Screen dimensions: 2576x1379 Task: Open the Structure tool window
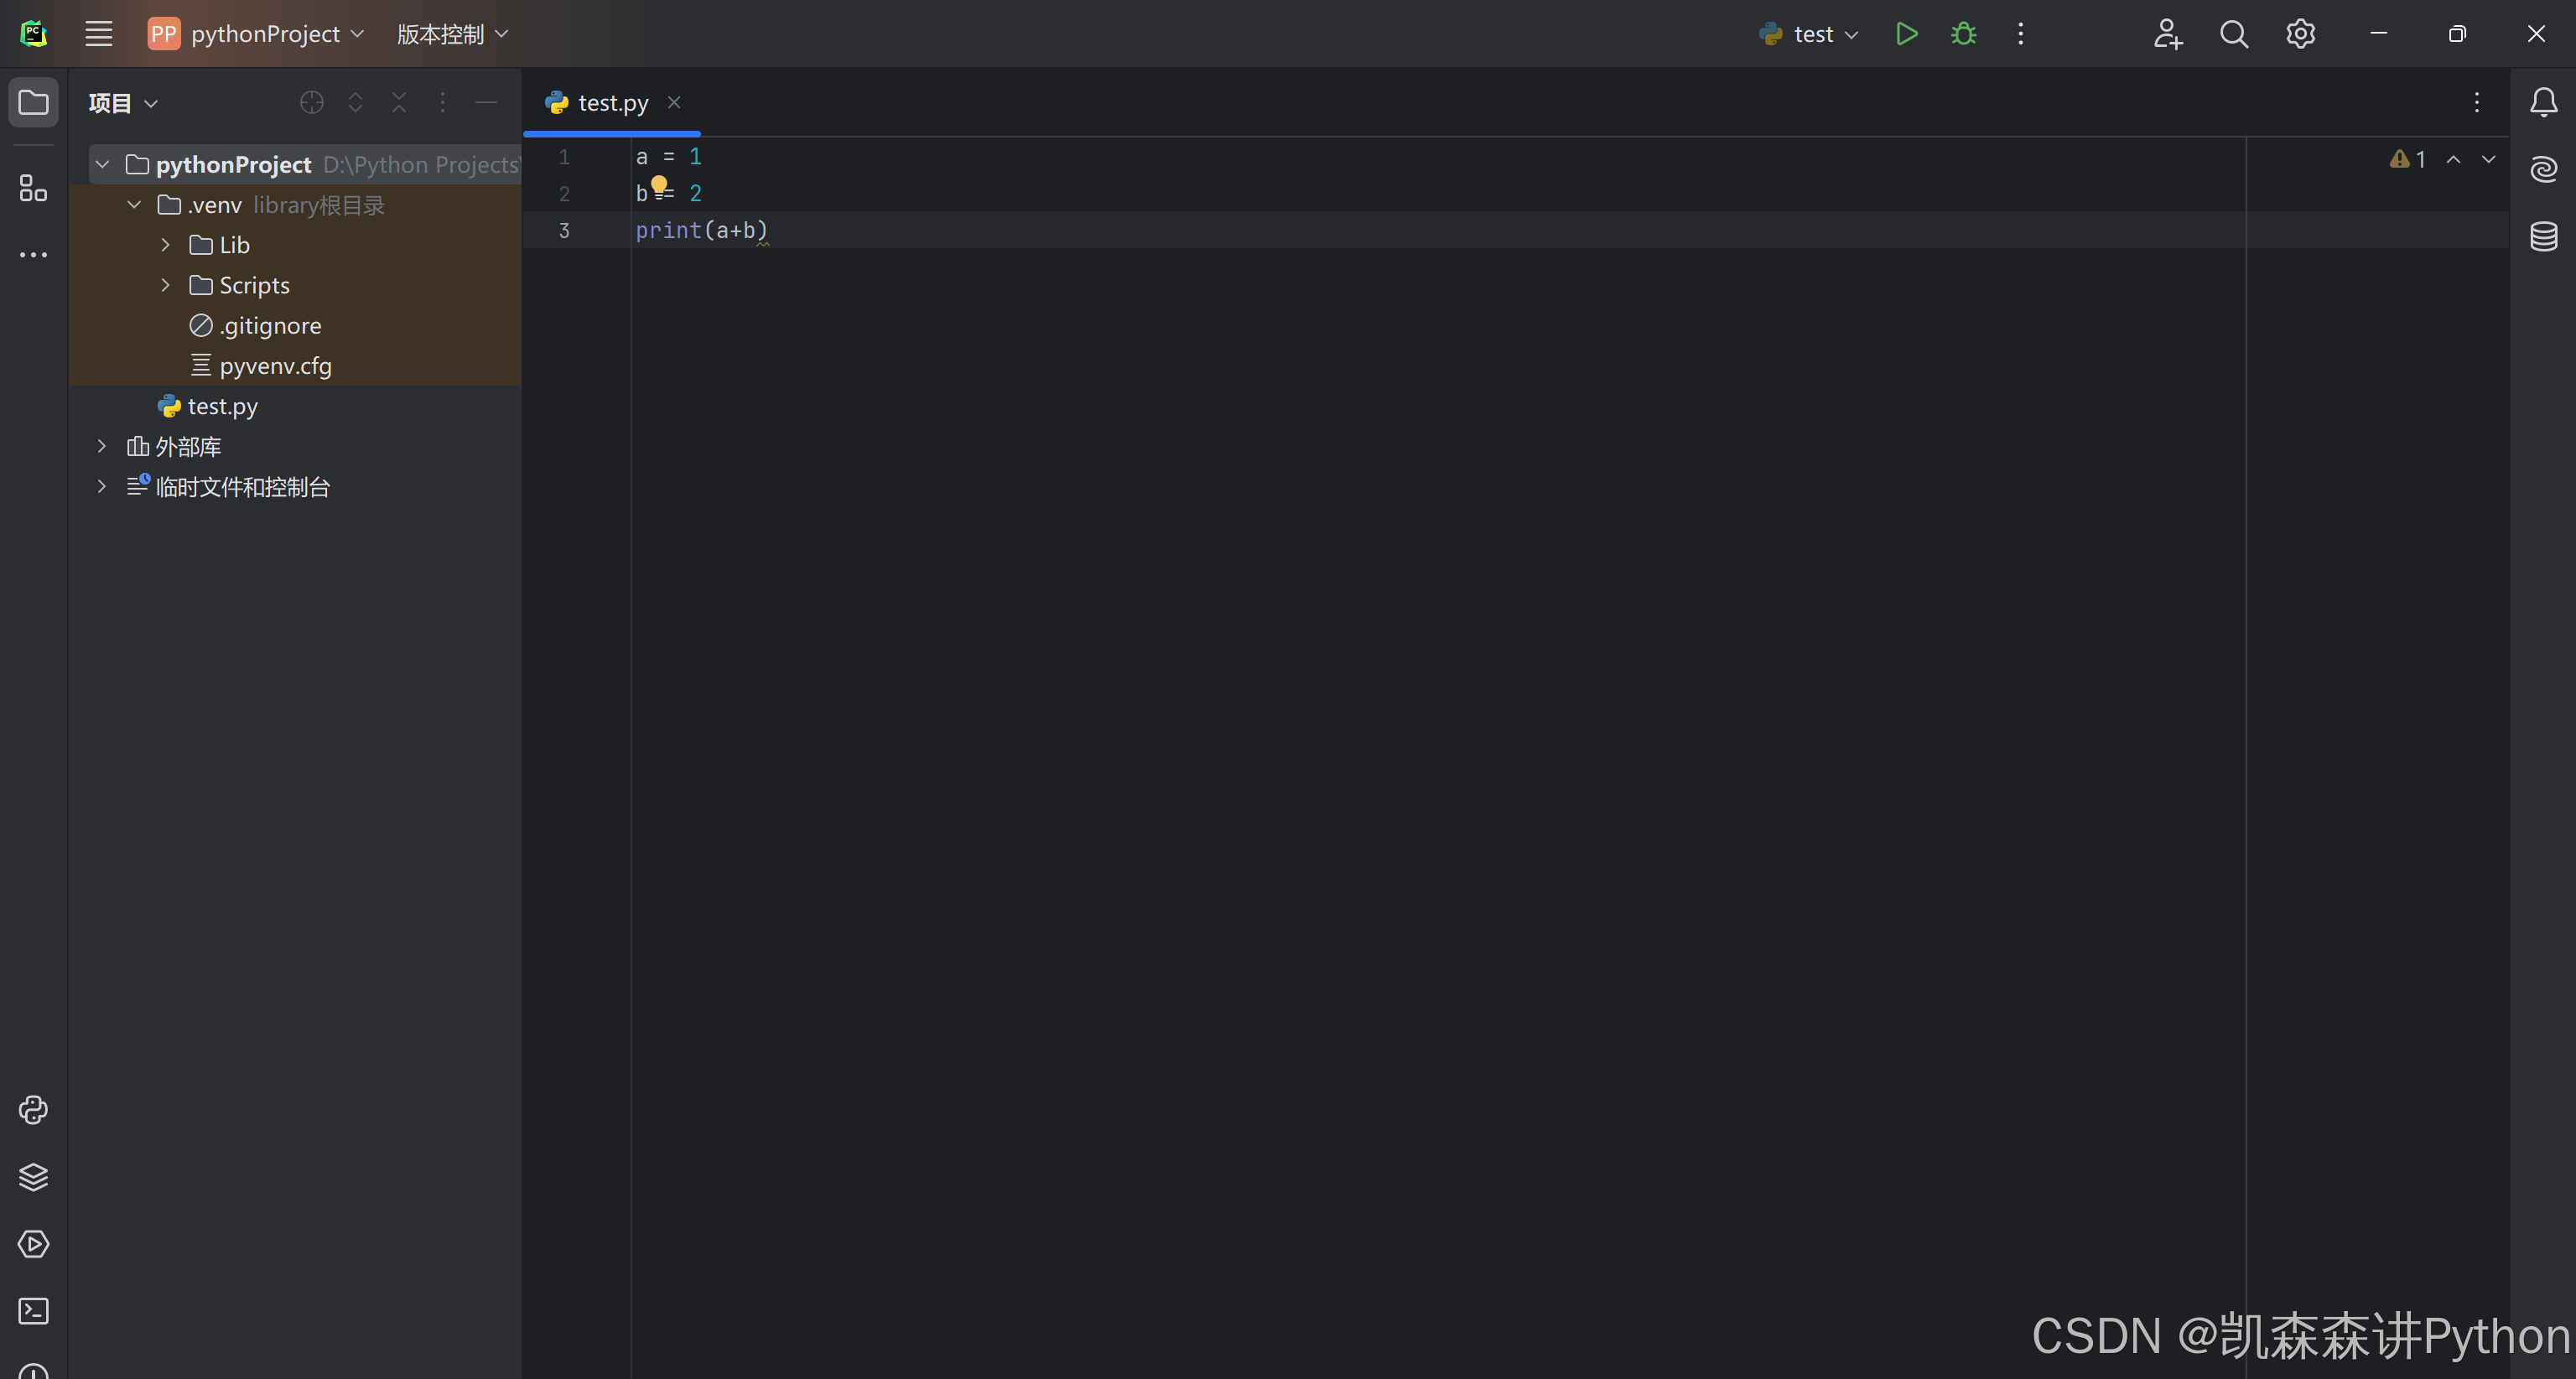click(x=33, y=188)
